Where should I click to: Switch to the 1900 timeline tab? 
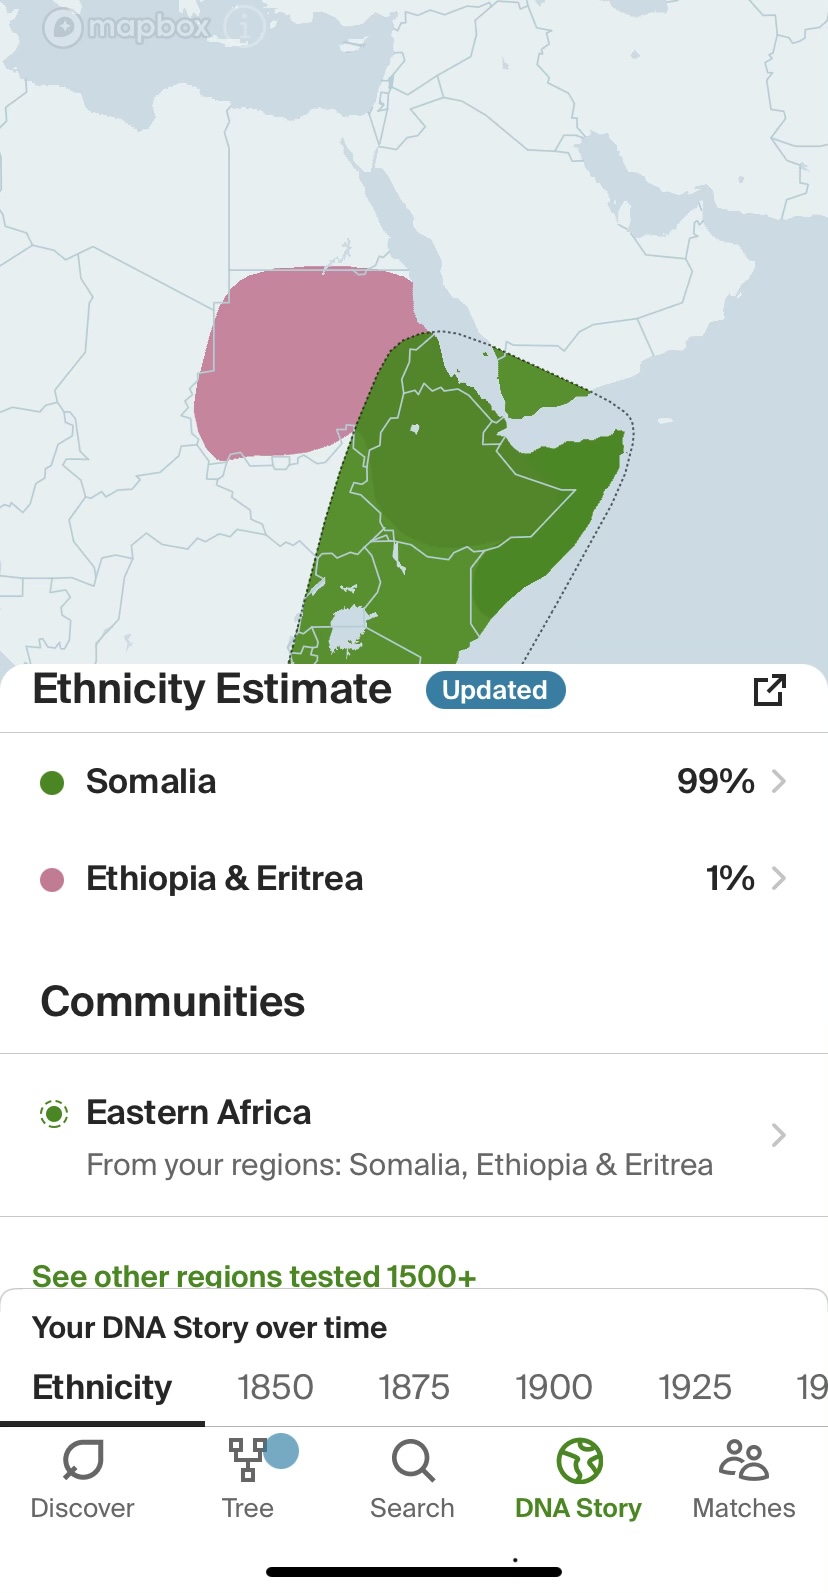click(x=554, y=1387)
